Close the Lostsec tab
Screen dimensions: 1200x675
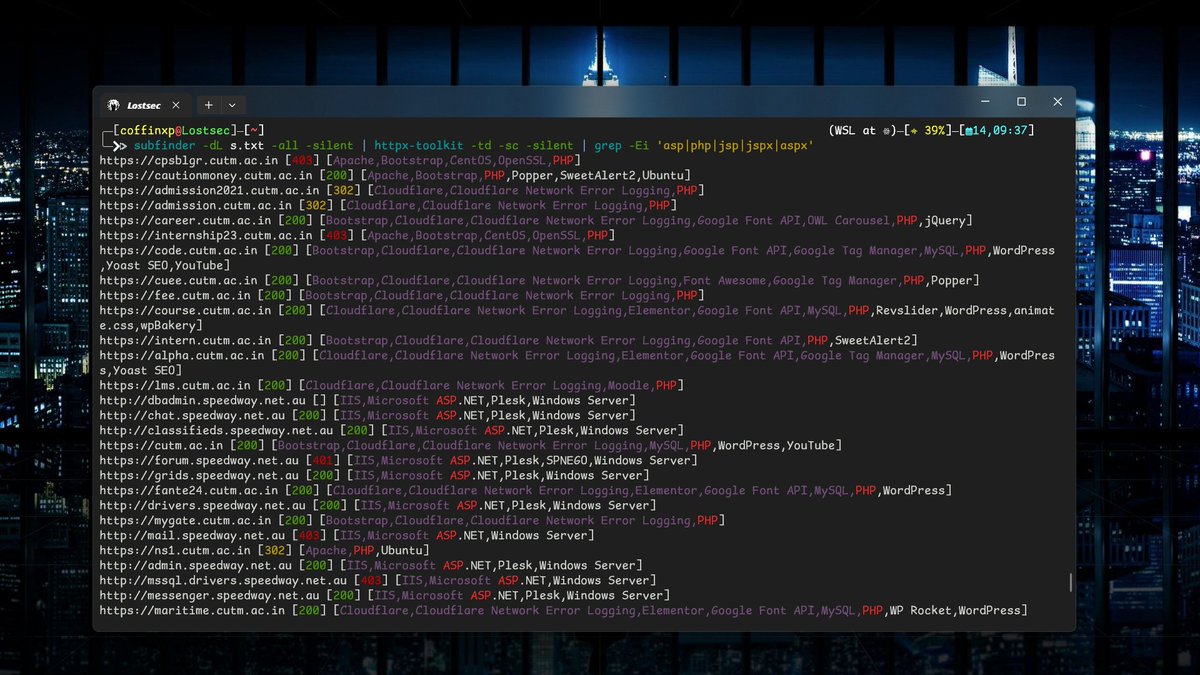(x=177, y=105)
